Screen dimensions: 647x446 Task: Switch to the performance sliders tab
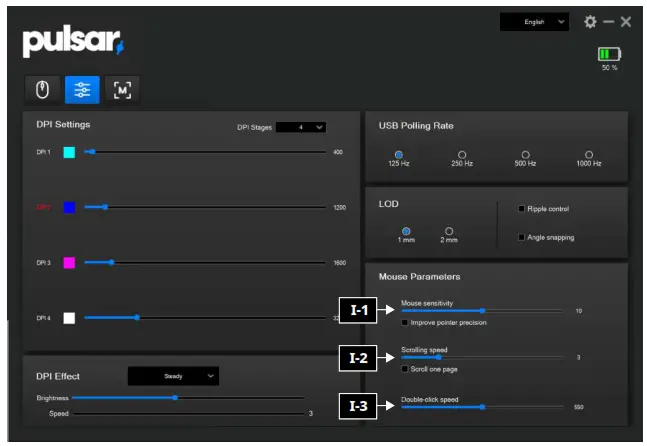click(82, 90)
